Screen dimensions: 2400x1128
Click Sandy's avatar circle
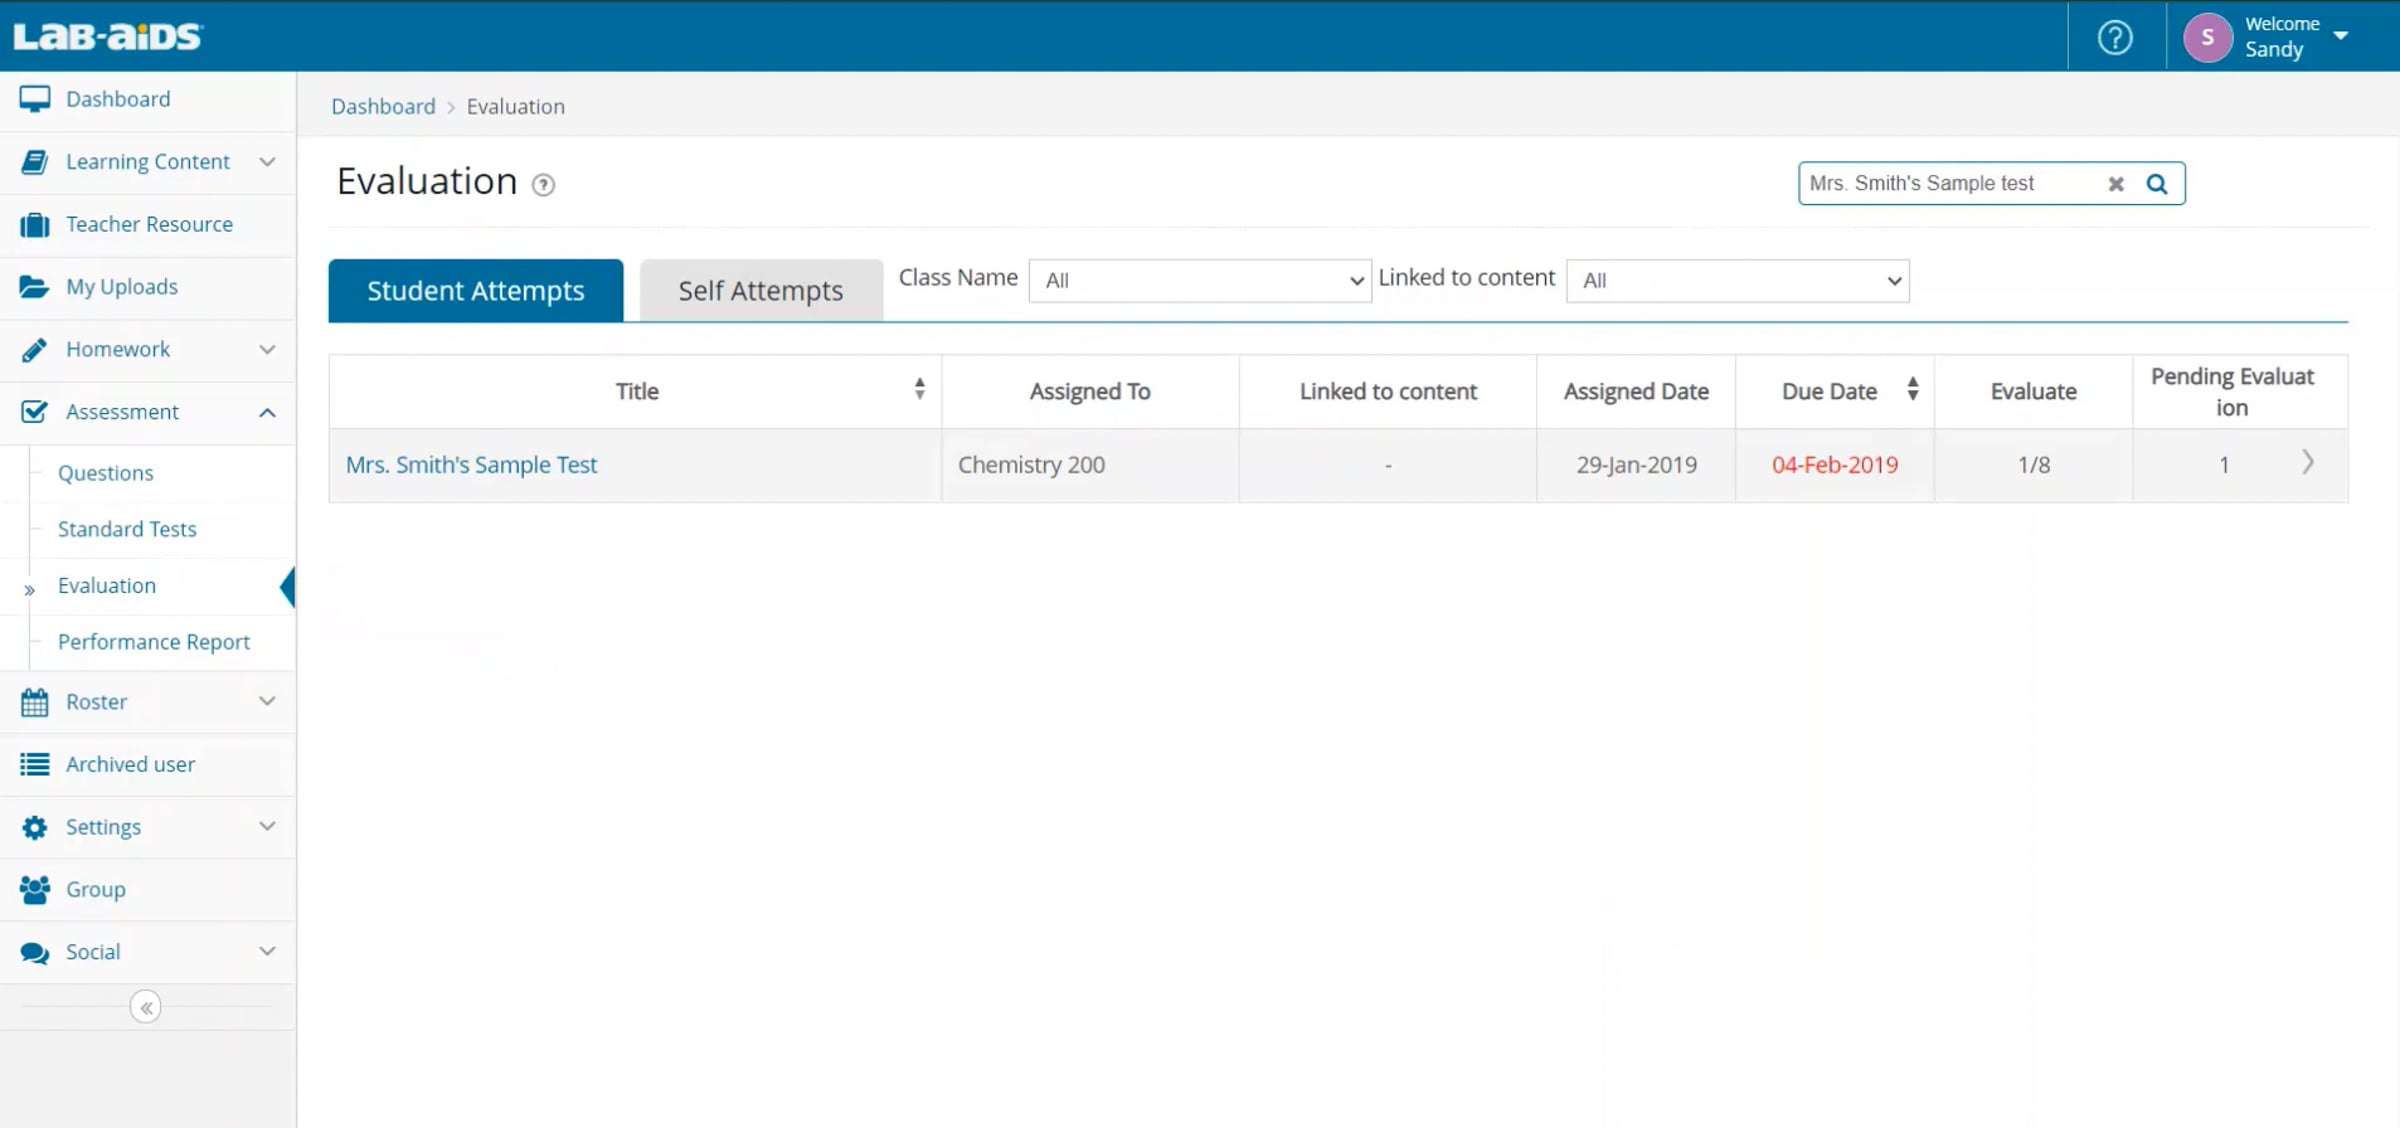pyautogui.click(x=2207, y=37)
